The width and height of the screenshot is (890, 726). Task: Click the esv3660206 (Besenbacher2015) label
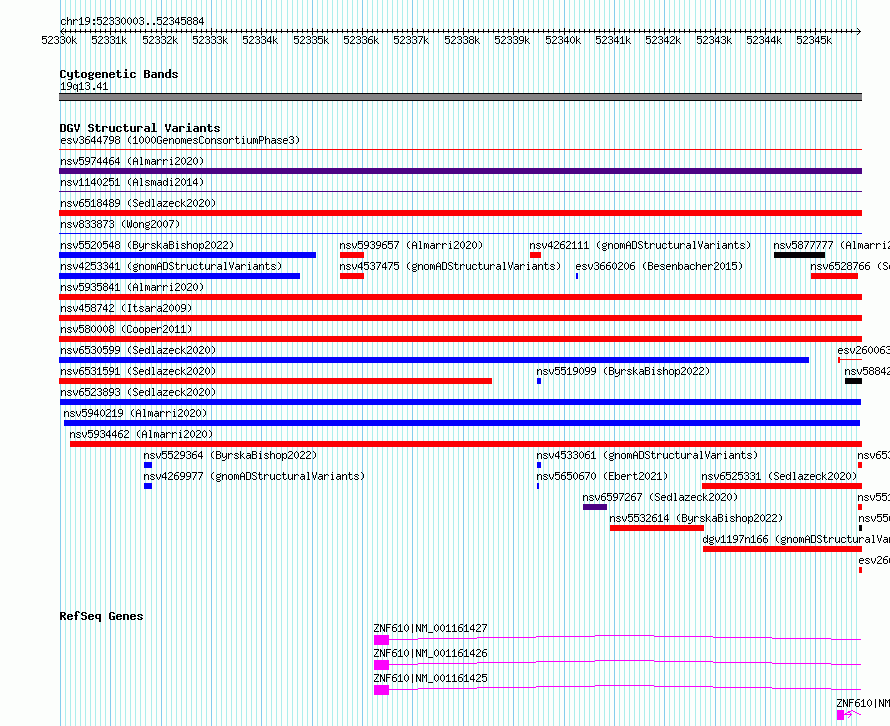[x=659, y=266]
